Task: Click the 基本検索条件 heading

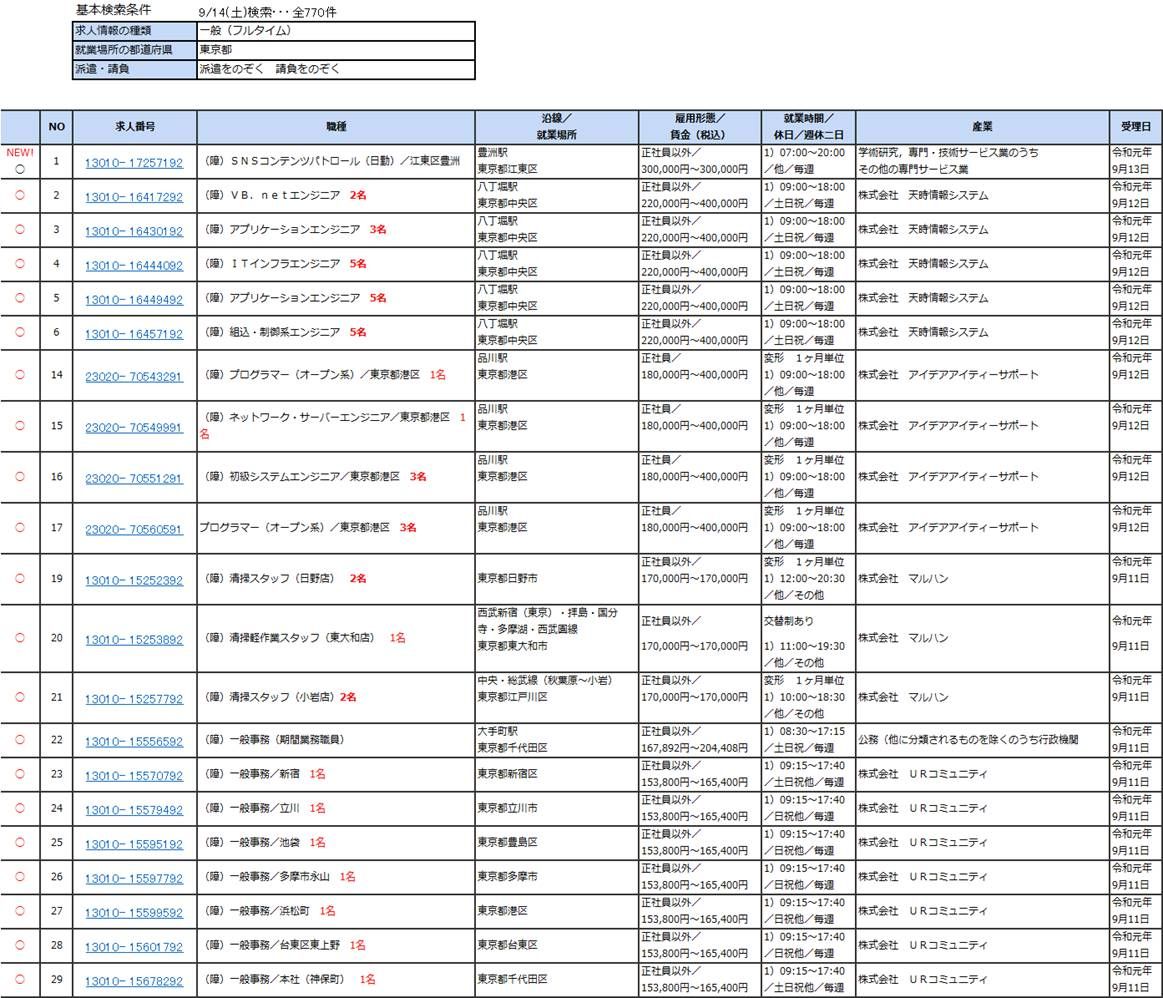Action: click(113, 10)
